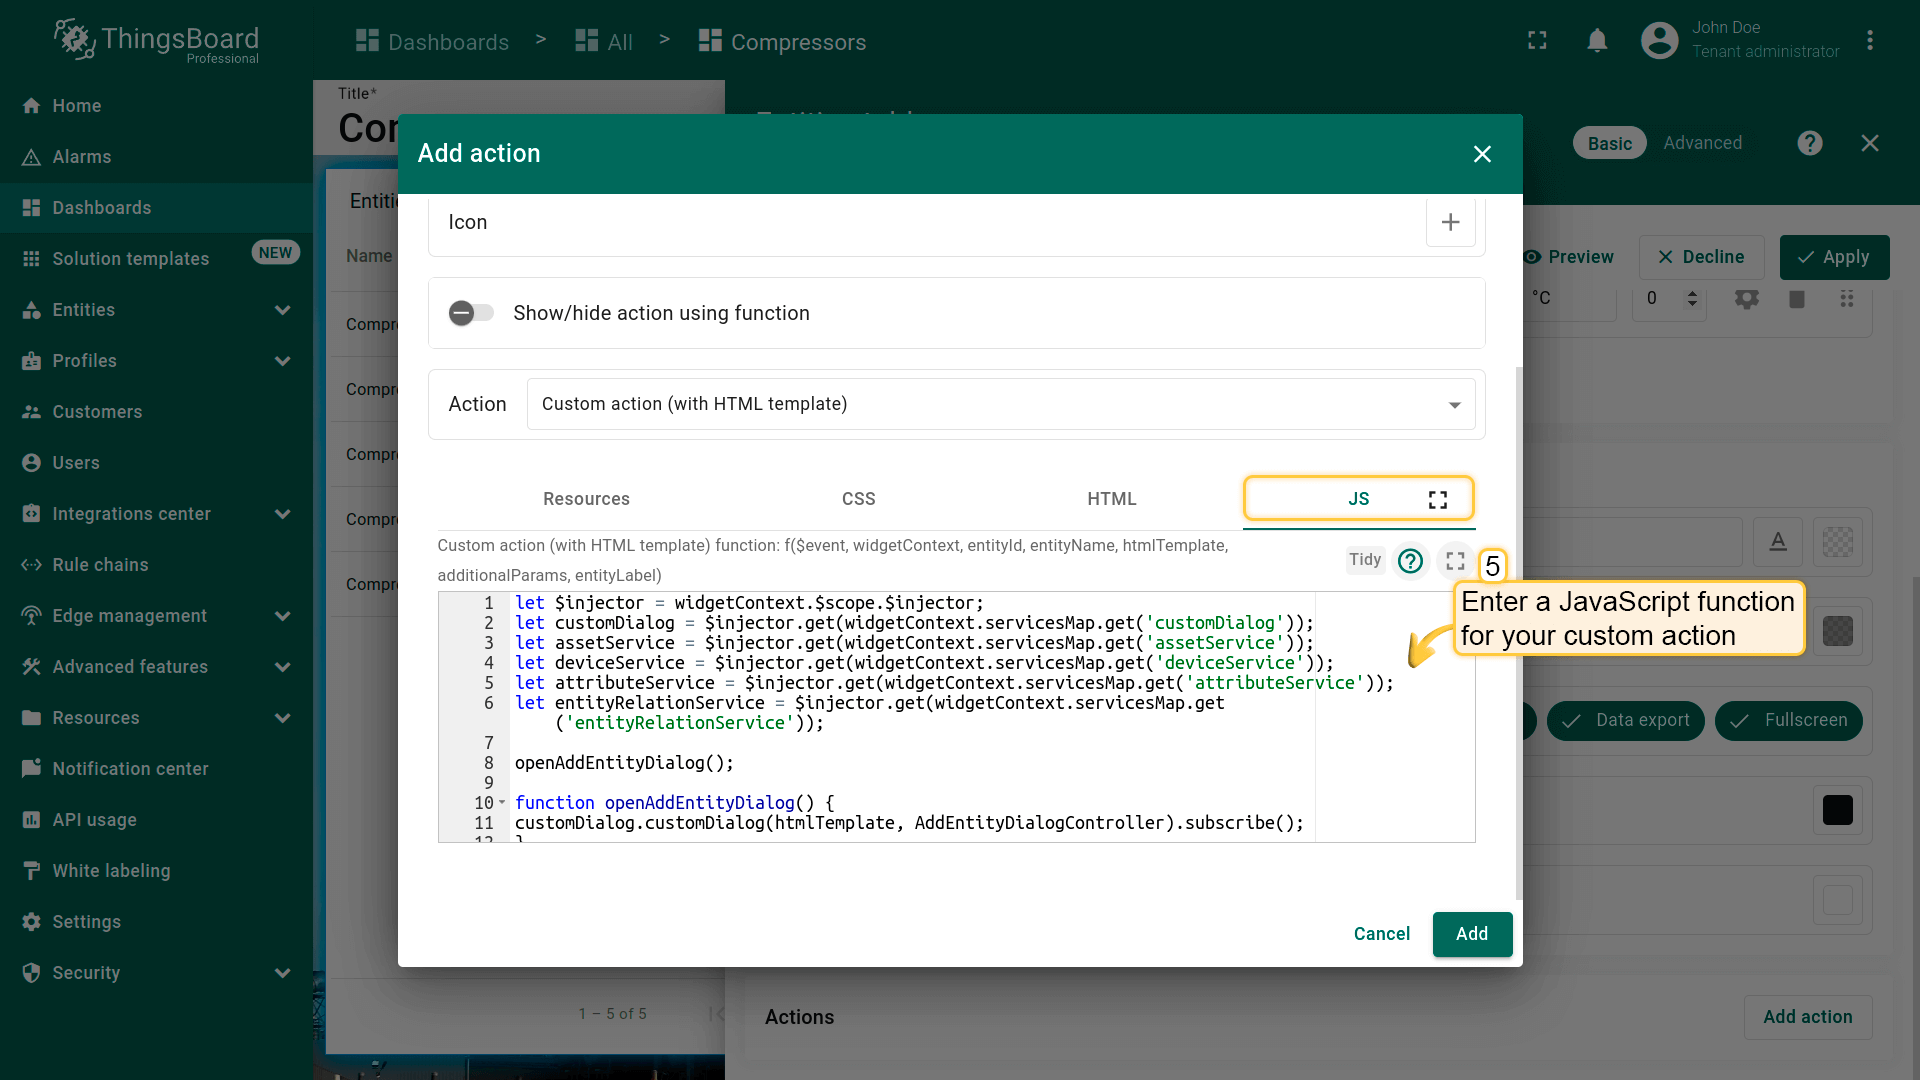The width and height of the screenshot is (1920, 1080).
Task: Click the plus icon to add an icon
Action: (x=1450, y=222)
